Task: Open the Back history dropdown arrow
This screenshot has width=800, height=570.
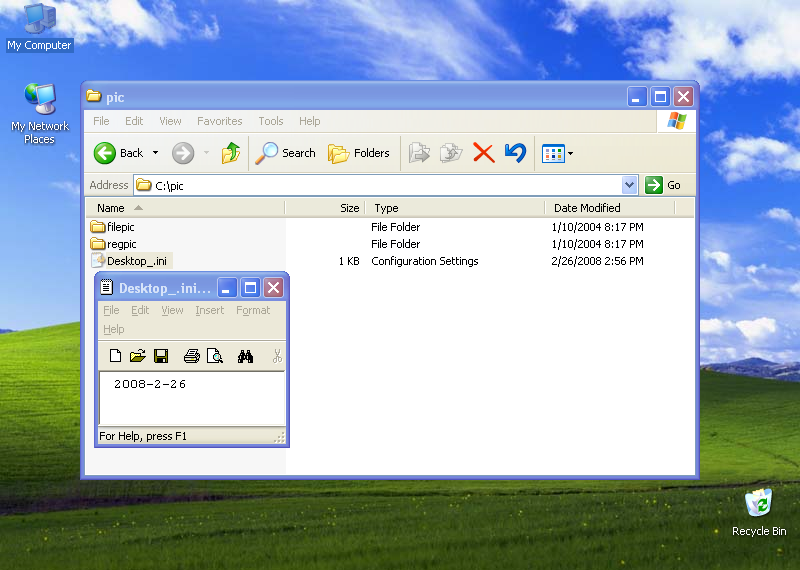Action: [x=156, y=153]
